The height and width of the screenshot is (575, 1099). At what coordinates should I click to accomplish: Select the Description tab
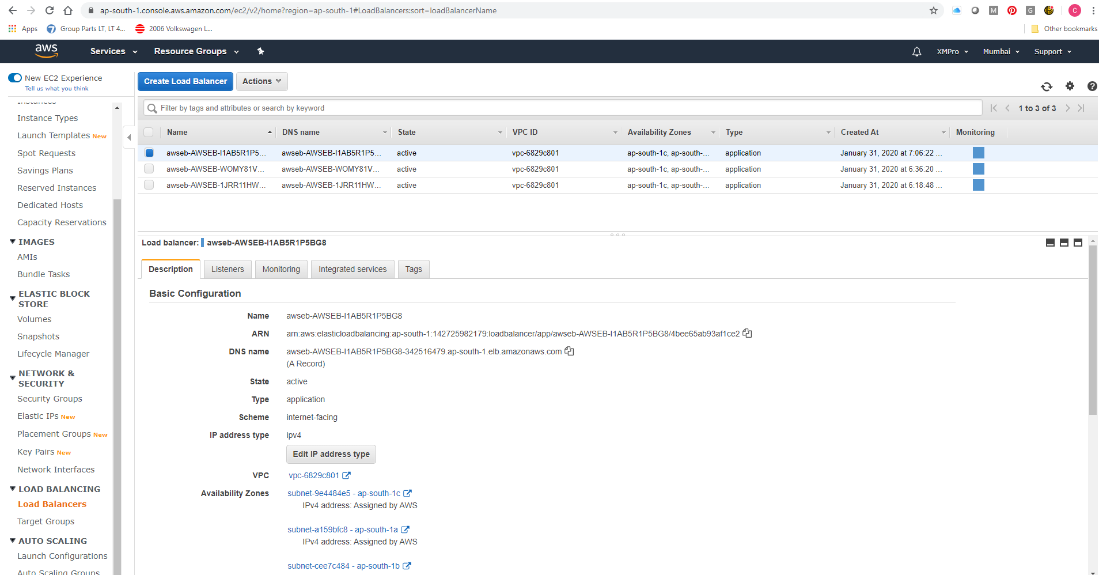tap(170, 269)
